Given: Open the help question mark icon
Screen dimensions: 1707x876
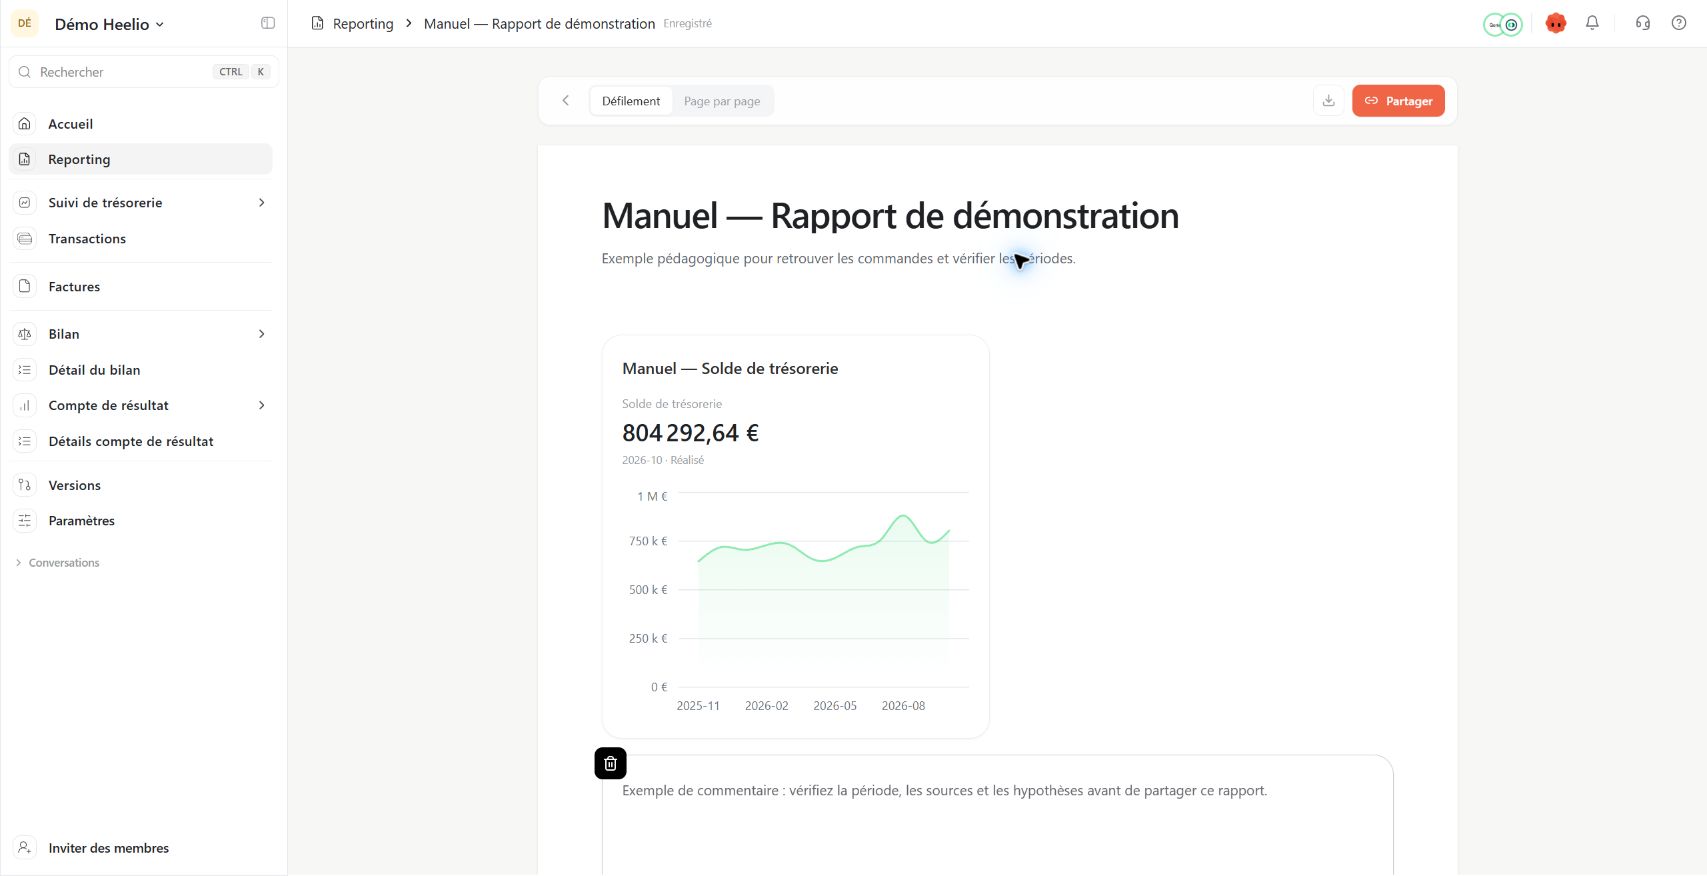Looking at the screenshot, I should pyautogui.click(x=1679, y=23).
